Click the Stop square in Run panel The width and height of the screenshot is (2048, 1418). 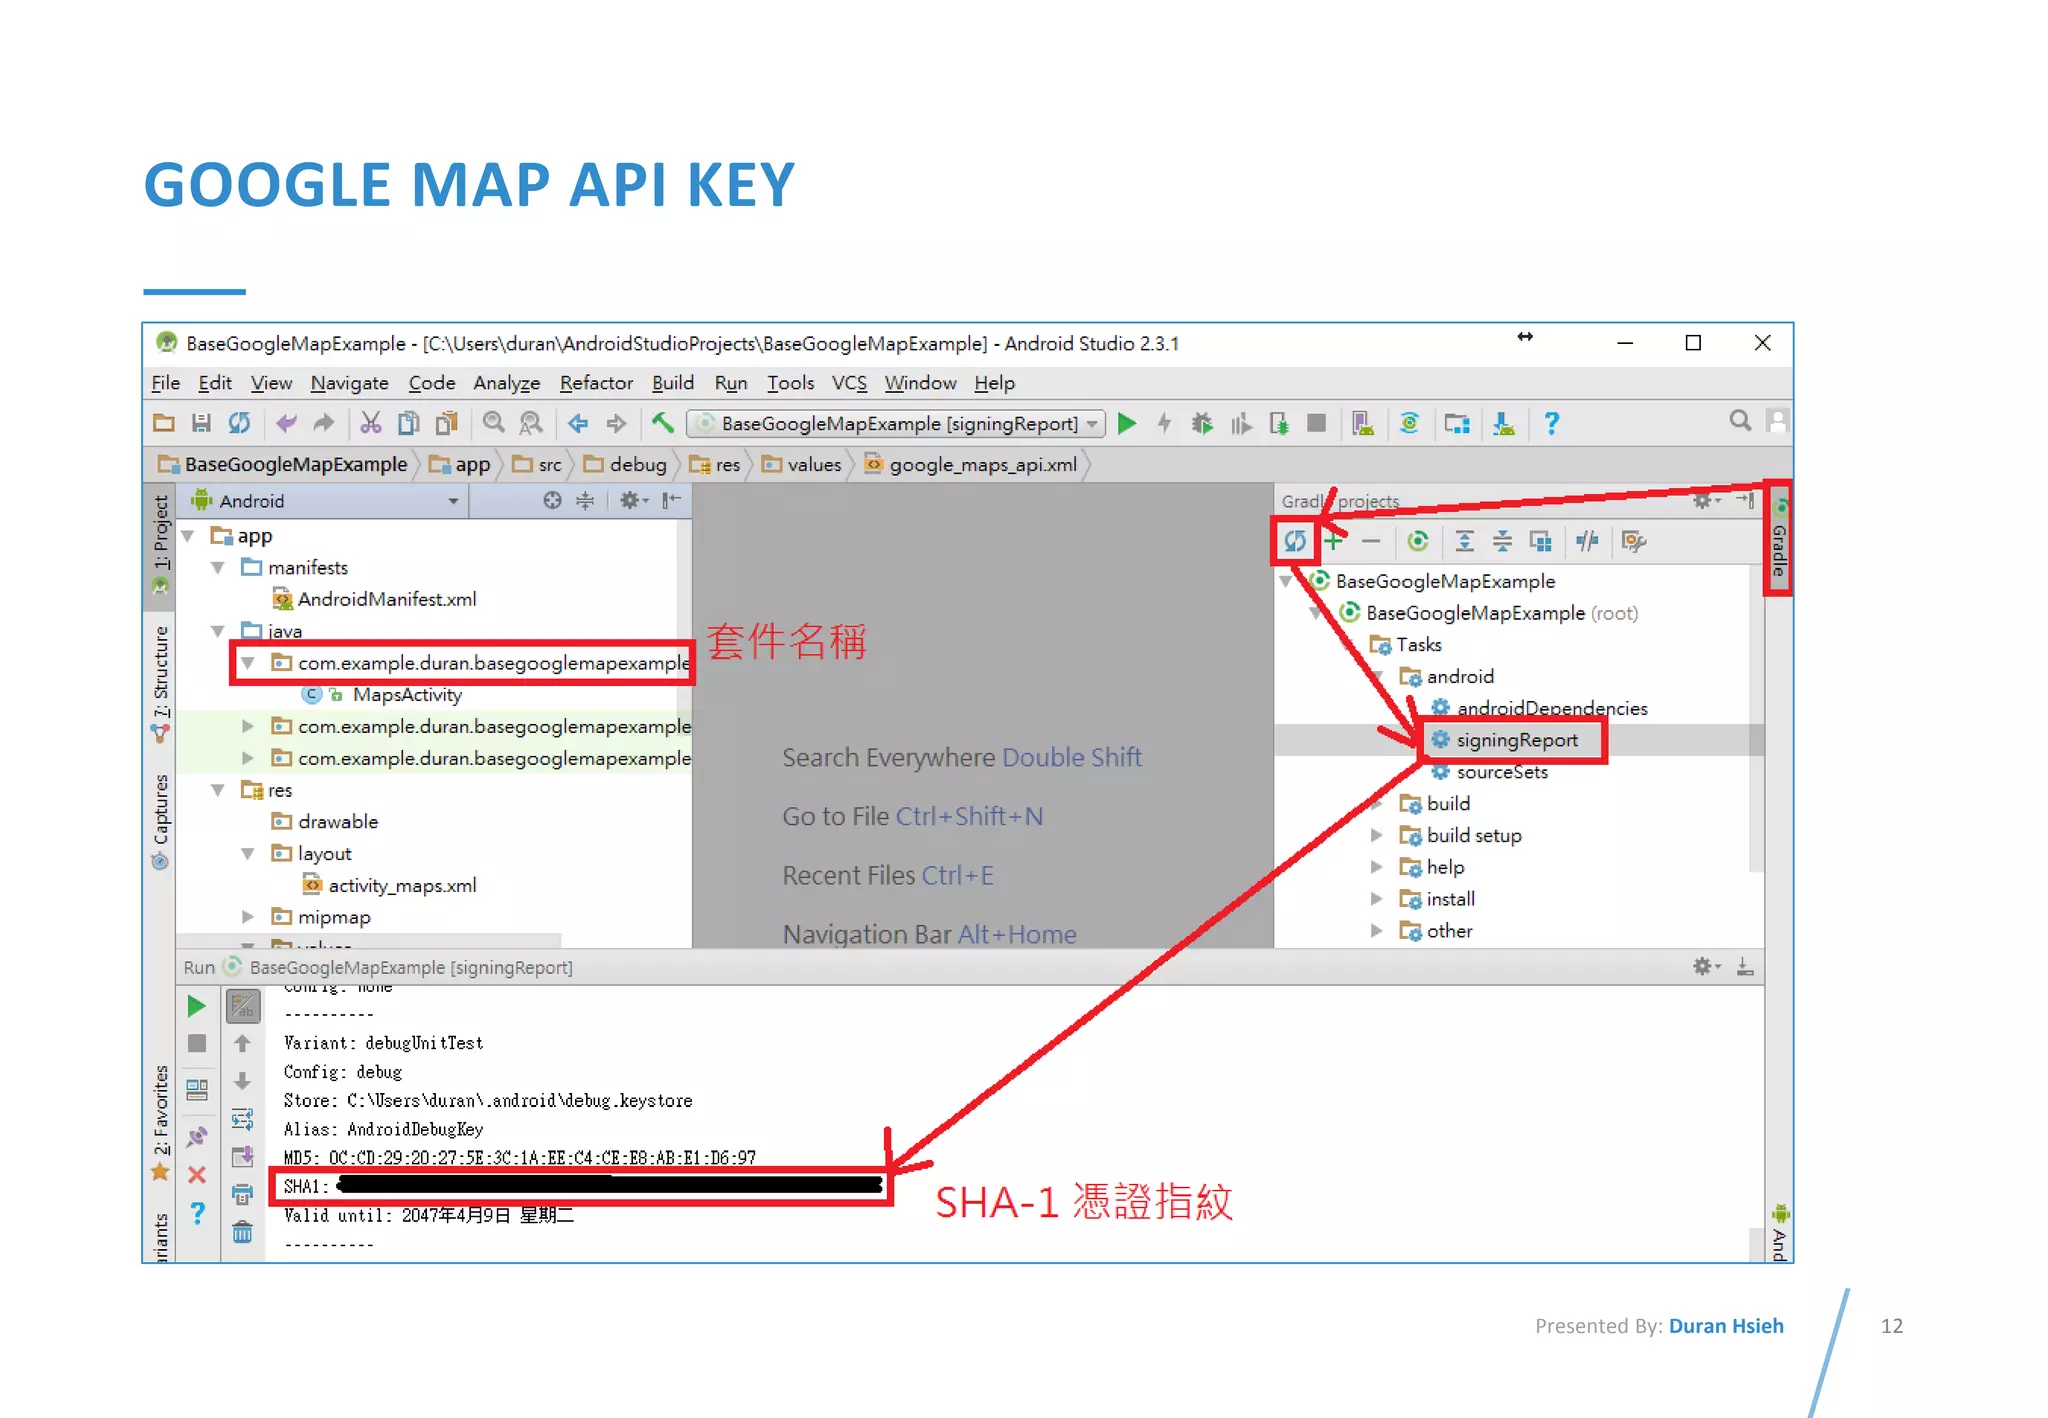(x=197, y=1043)
